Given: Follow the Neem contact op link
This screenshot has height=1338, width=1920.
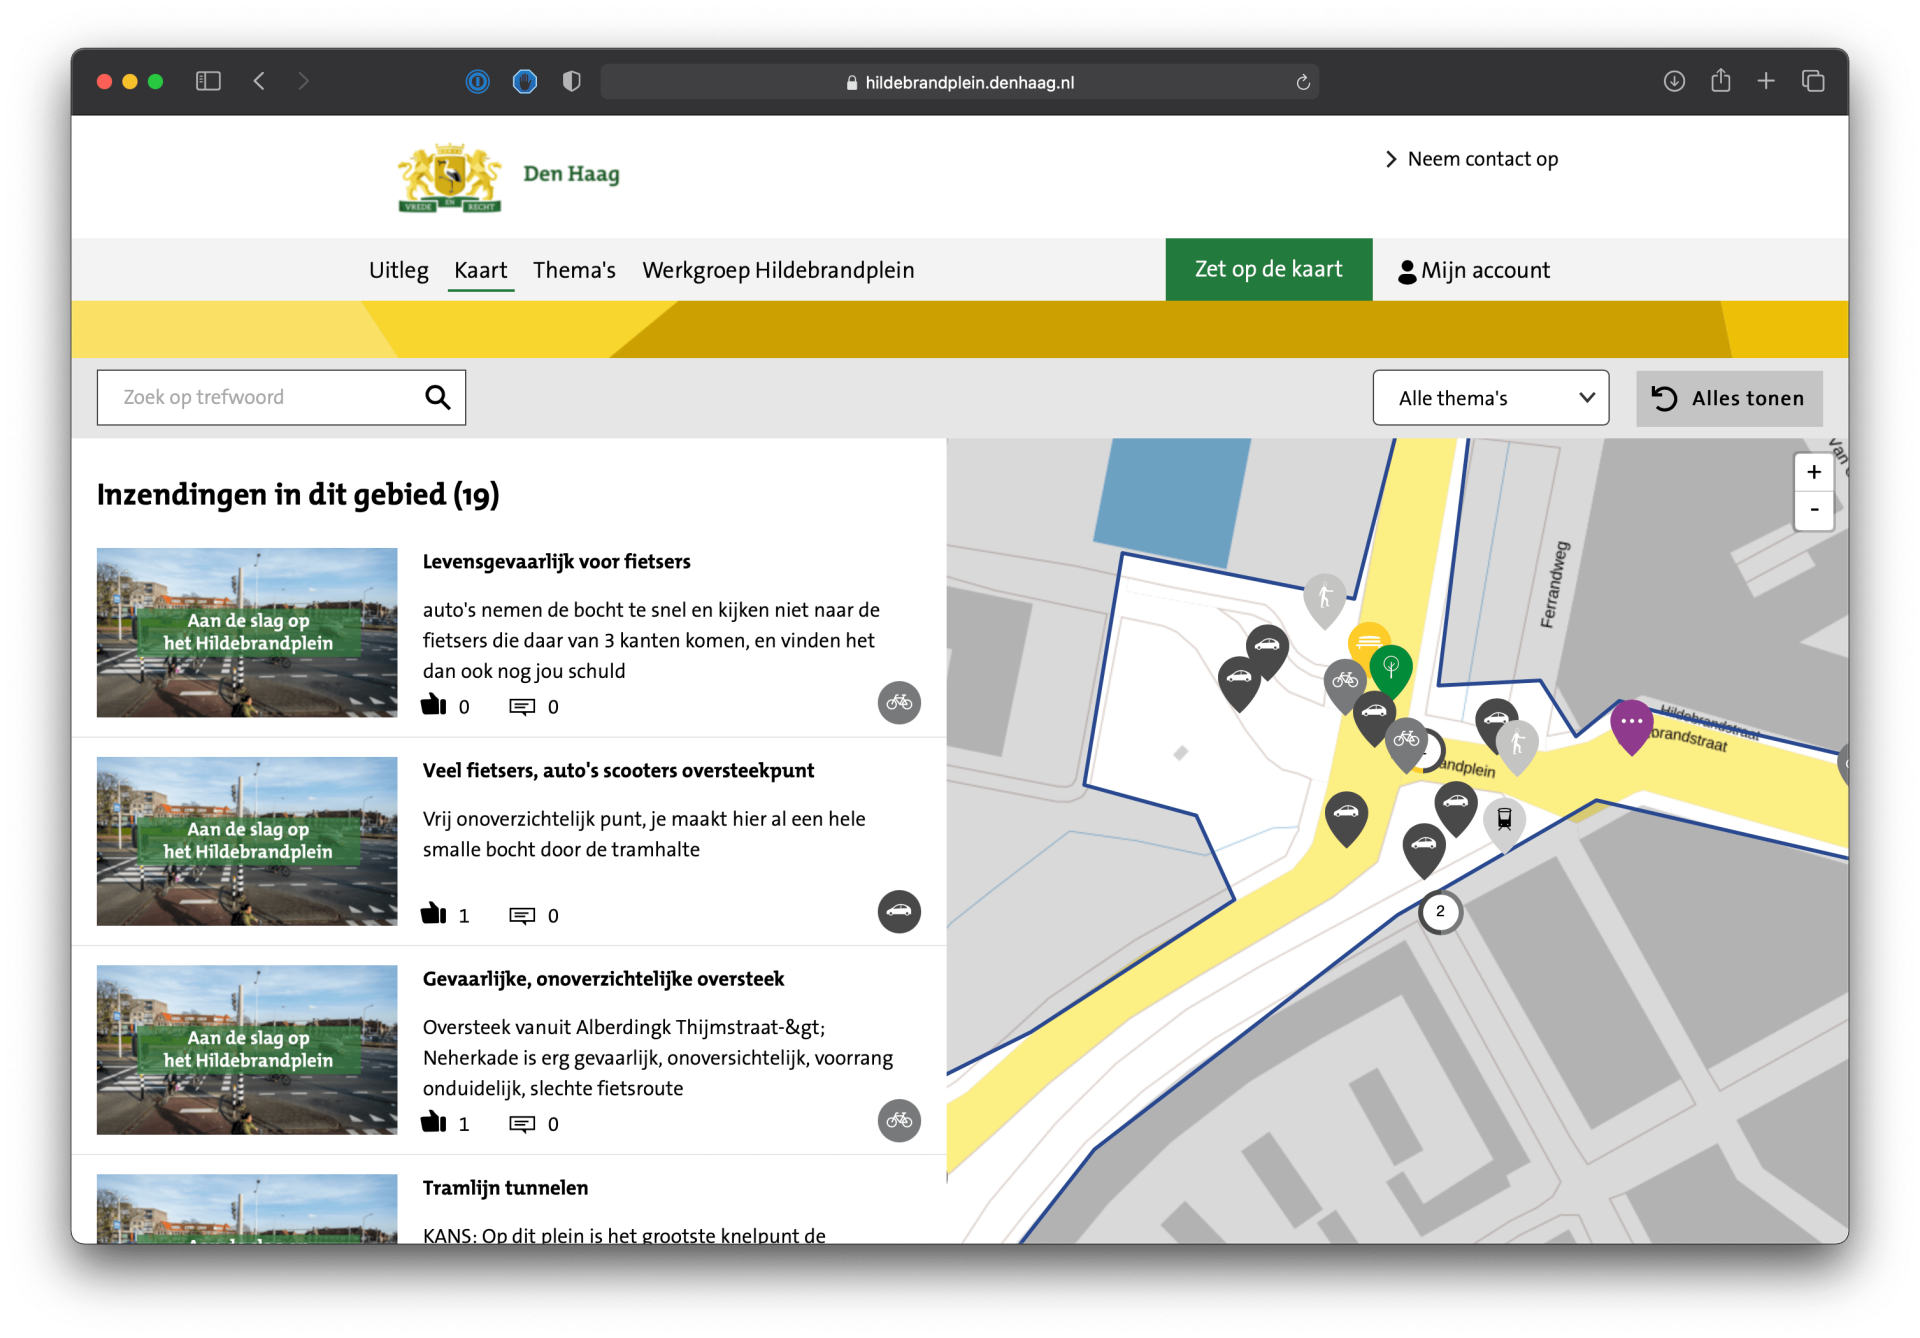Looking at the screenshot, I should pos(1472,159).
